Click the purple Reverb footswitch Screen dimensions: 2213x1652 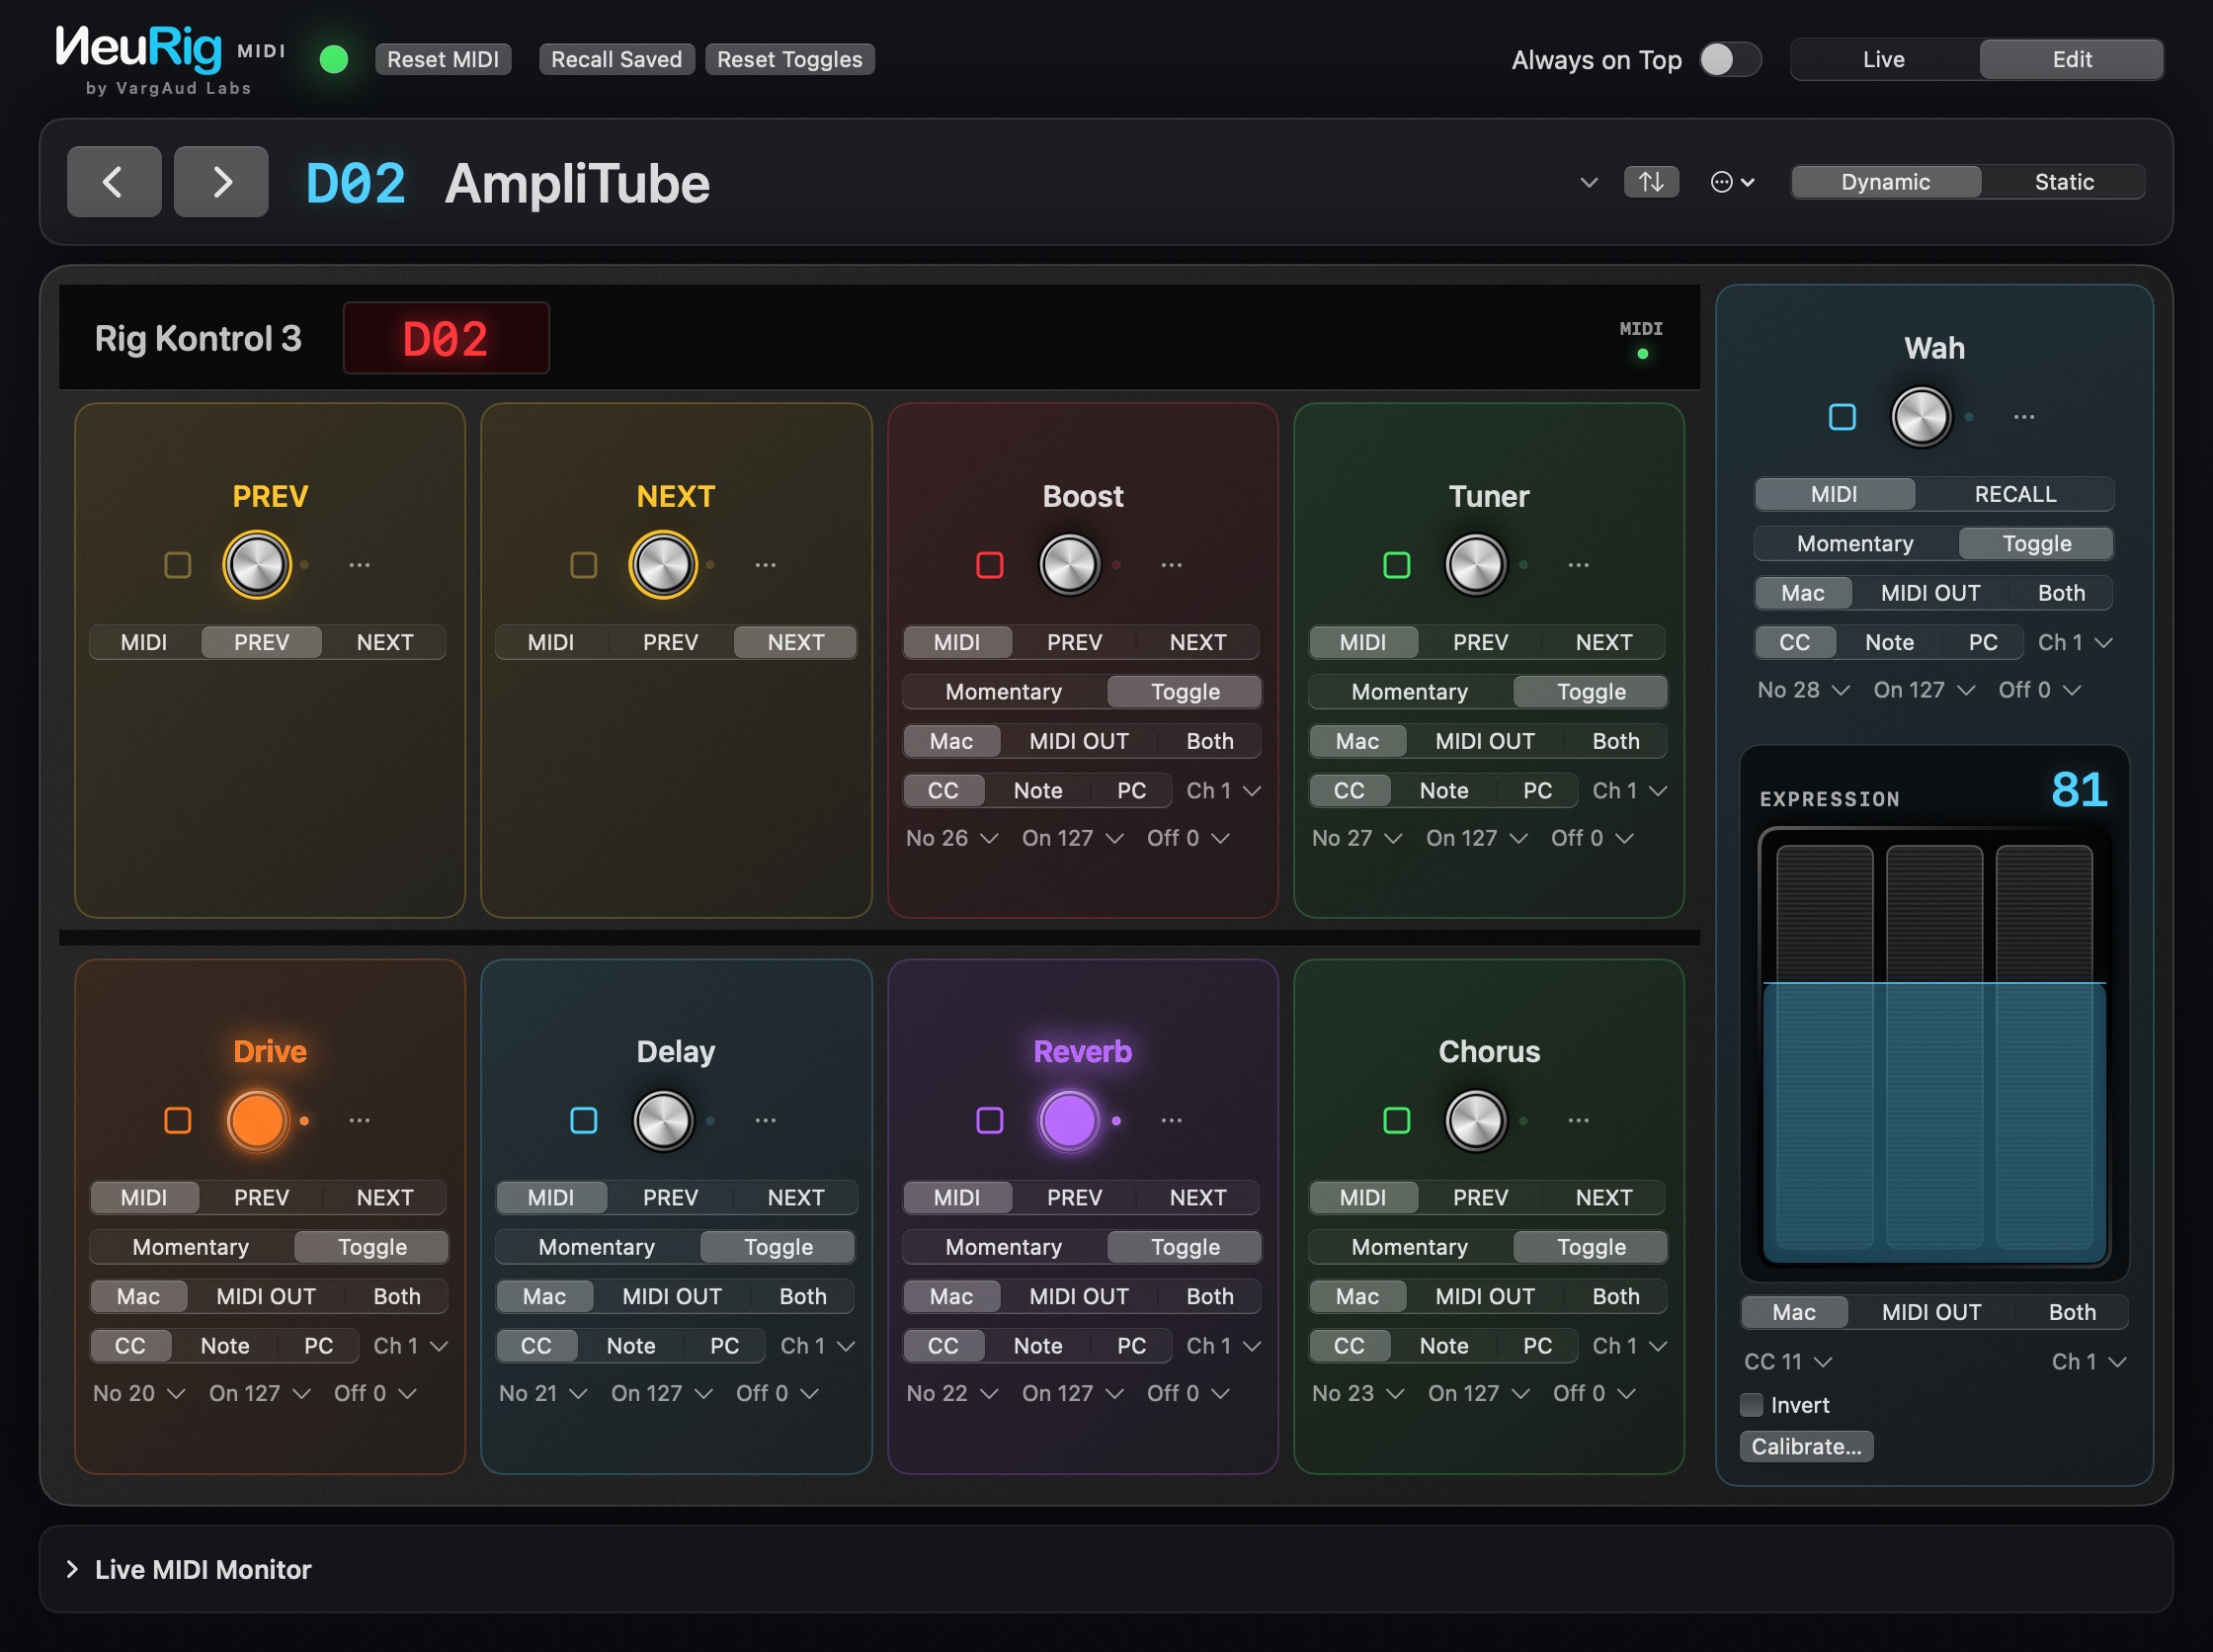coord(1069,1120)
